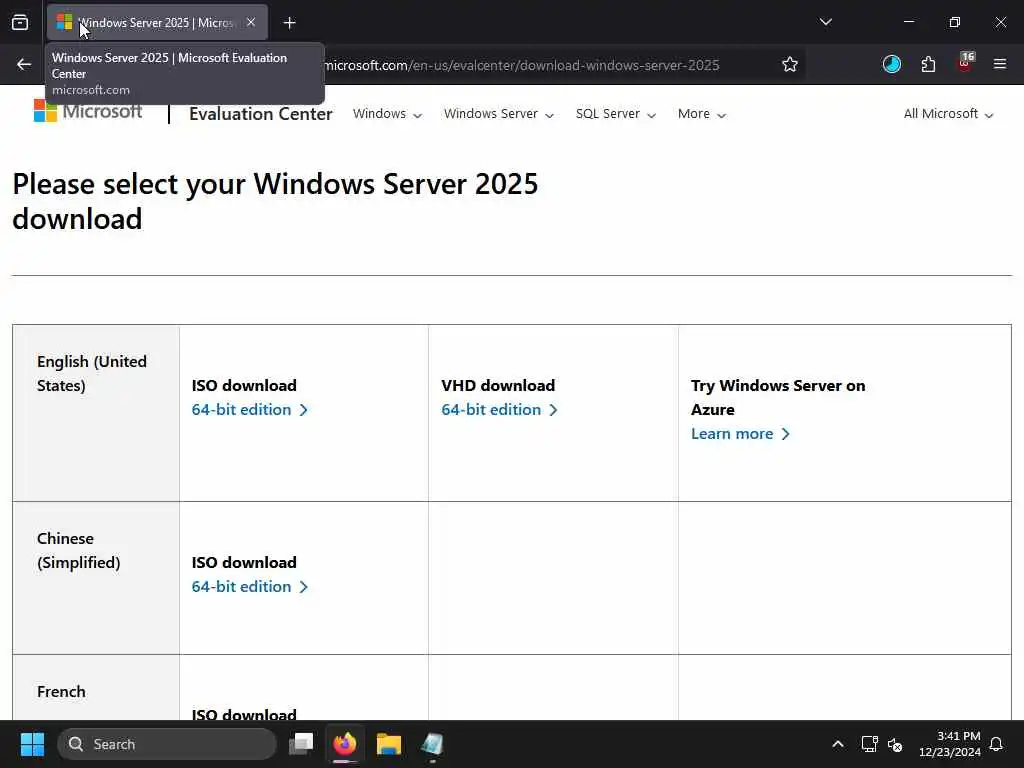Open Firefox from the taskbar
Image resolution: width=1024 pixels, height=768 pixels.
(345, 744)
